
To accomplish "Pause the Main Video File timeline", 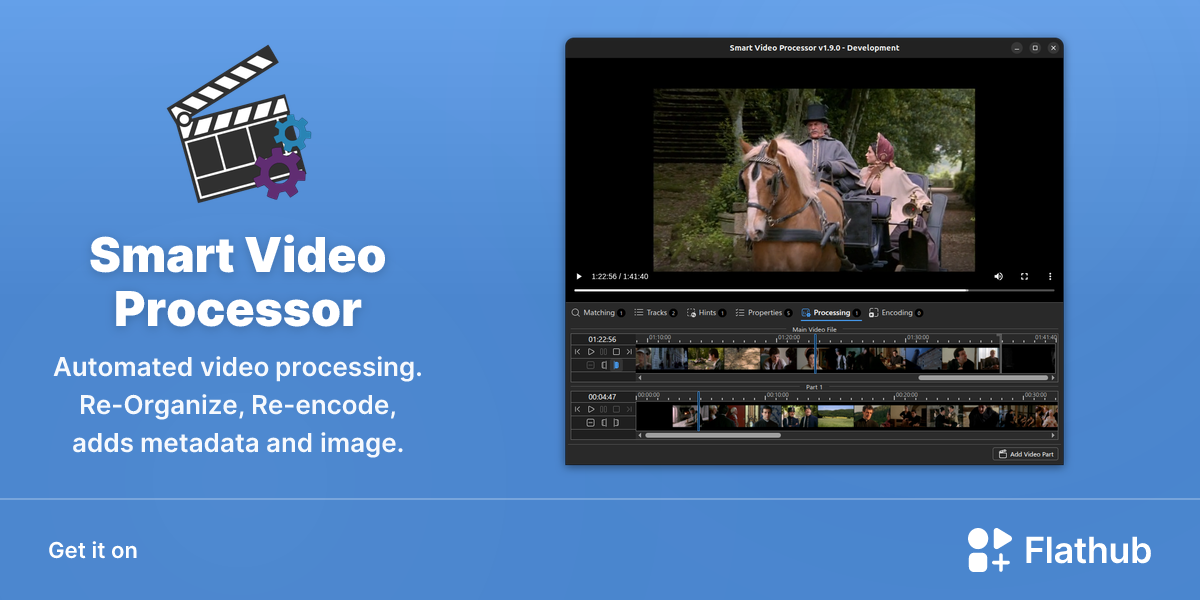I will pyautogui.click(x=603, y=352).
